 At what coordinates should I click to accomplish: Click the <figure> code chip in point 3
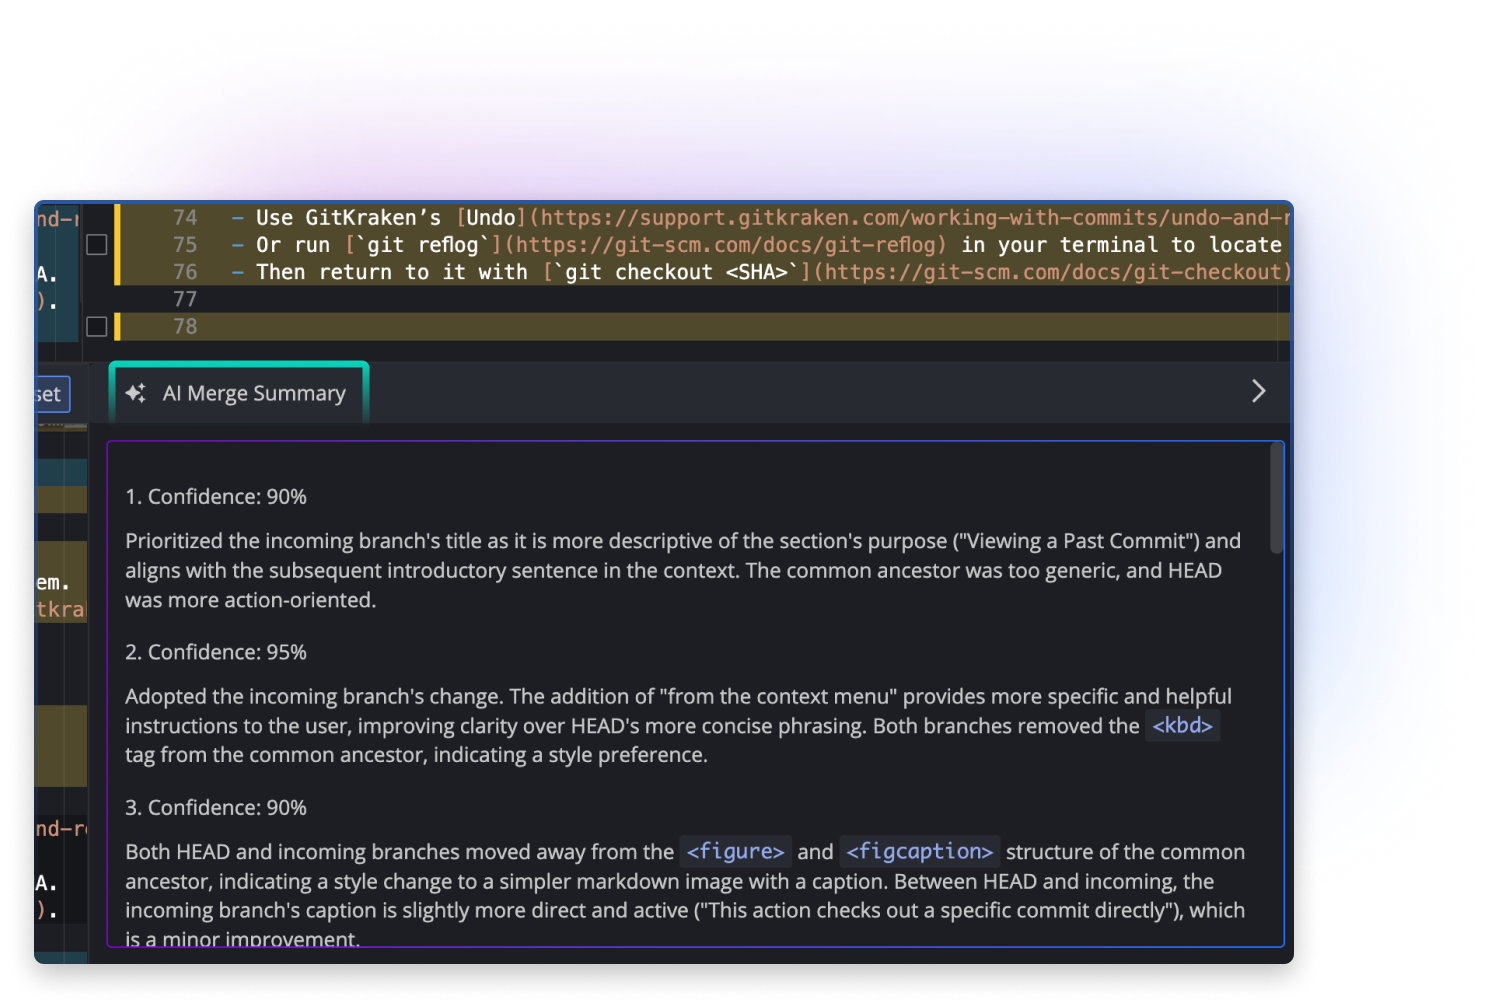click(735, 851)
